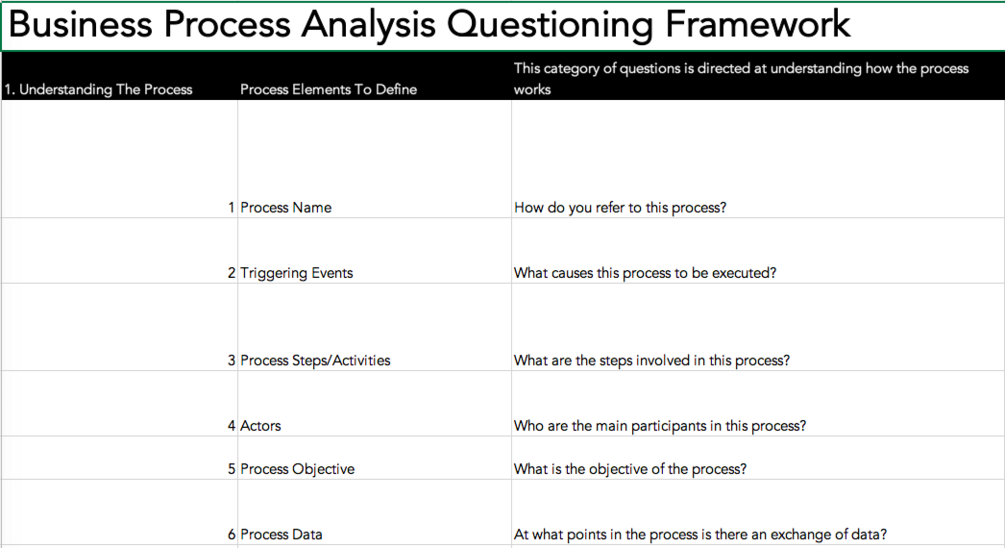Click 'How do you refer to this process?'
1005x548 pixels.
[619, 207]
